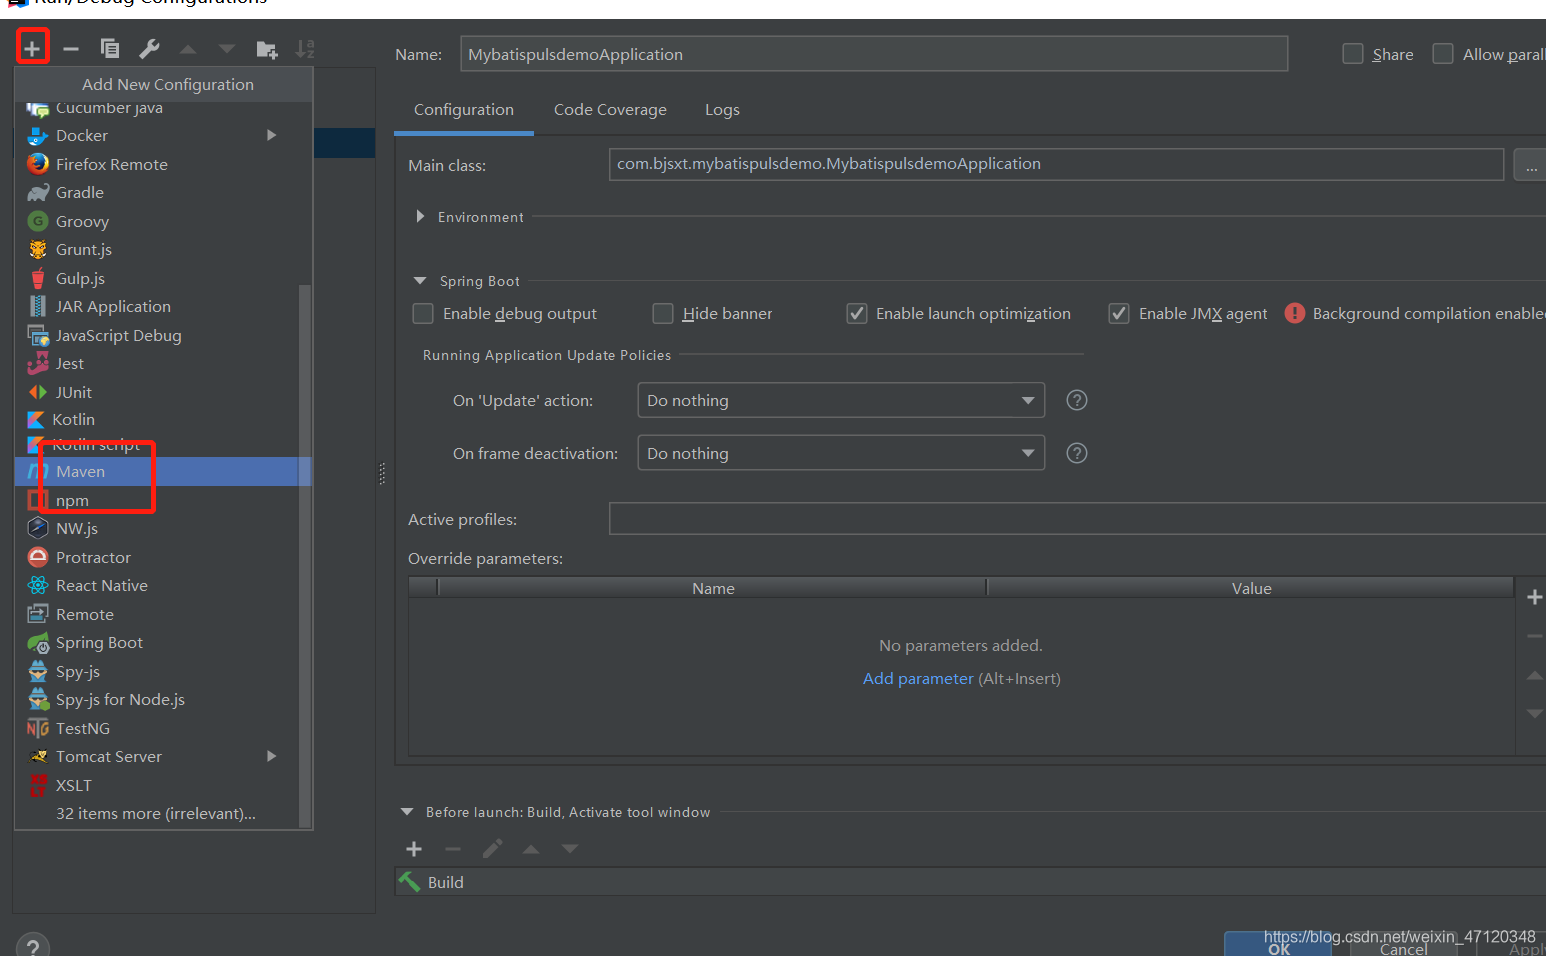Screen dimensions: 1546x956
Task: Toggle the Share checkbox
Action: click(x=1353, y=53)
